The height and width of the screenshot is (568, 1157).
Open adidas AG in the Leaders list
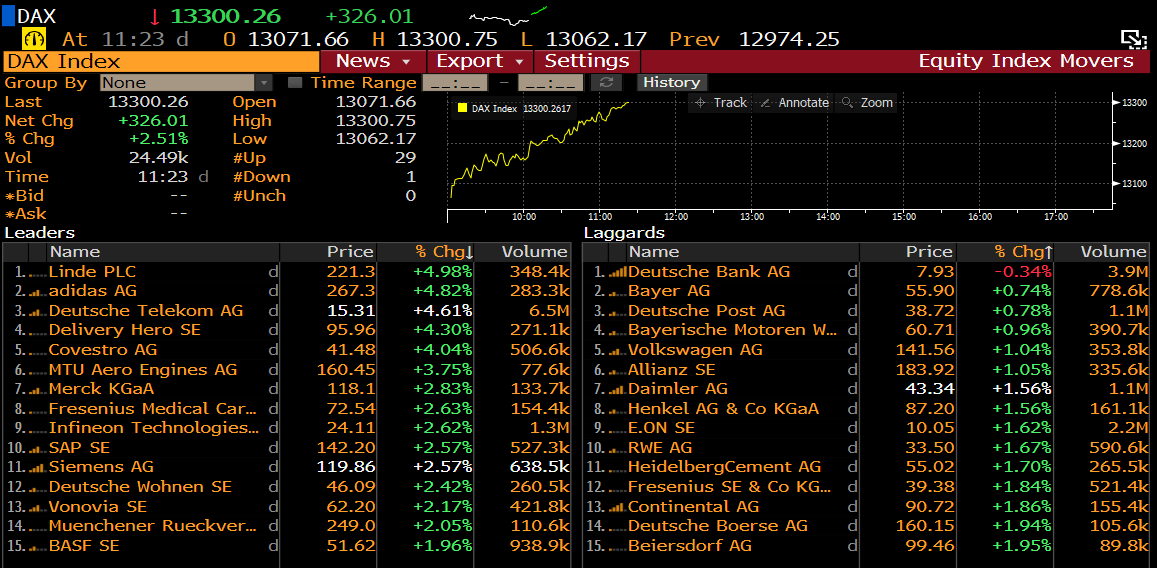pos(92,291)
